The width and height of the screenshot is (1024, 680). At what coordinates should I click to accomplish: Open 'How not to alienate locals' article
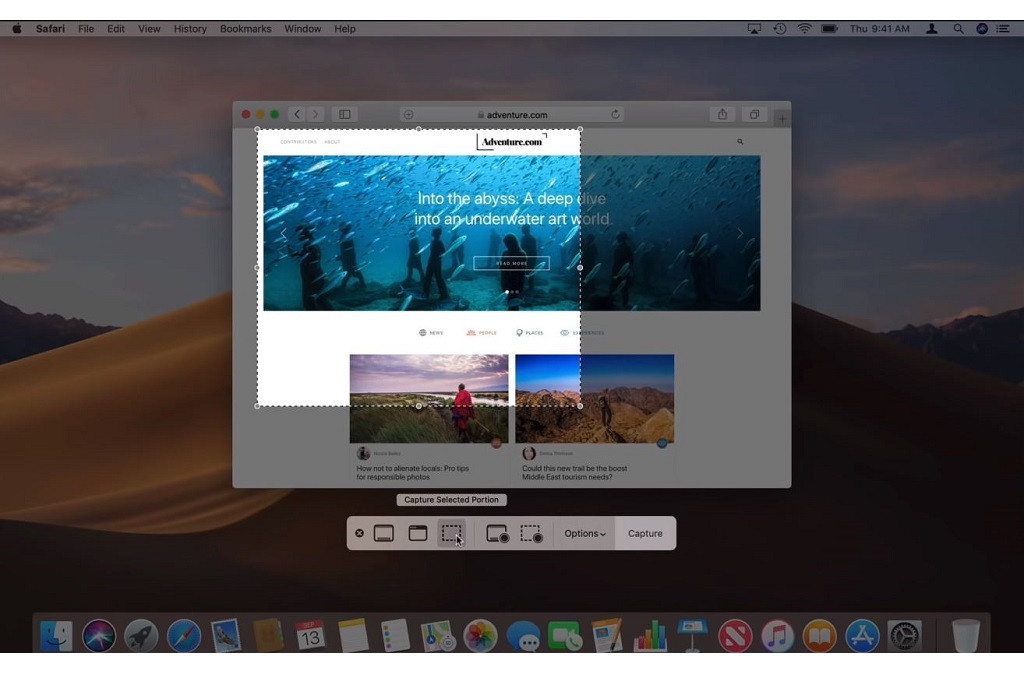[x=413, y=472]
